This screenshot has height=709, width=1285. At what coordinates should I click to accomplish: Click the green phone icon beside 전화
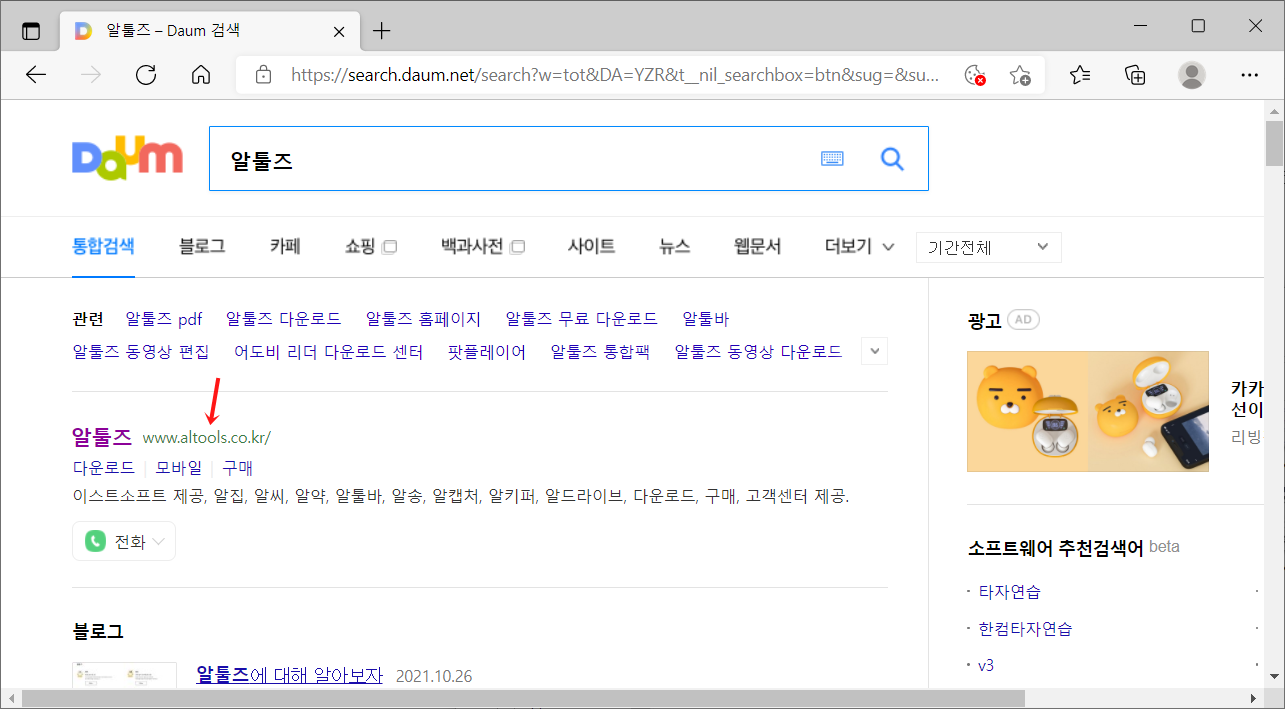[95, 541]
